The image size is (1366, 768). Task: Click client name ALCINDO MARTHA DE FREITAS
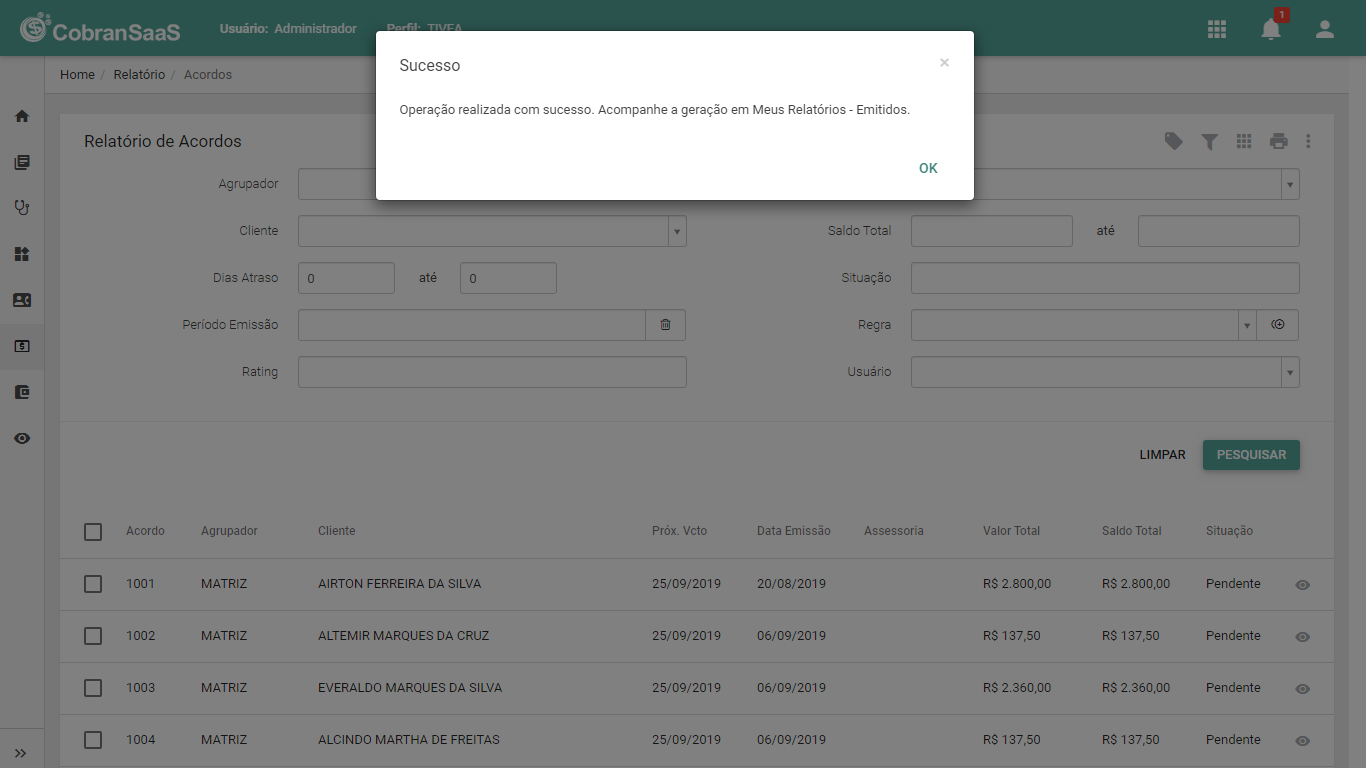tap(408, 740)
